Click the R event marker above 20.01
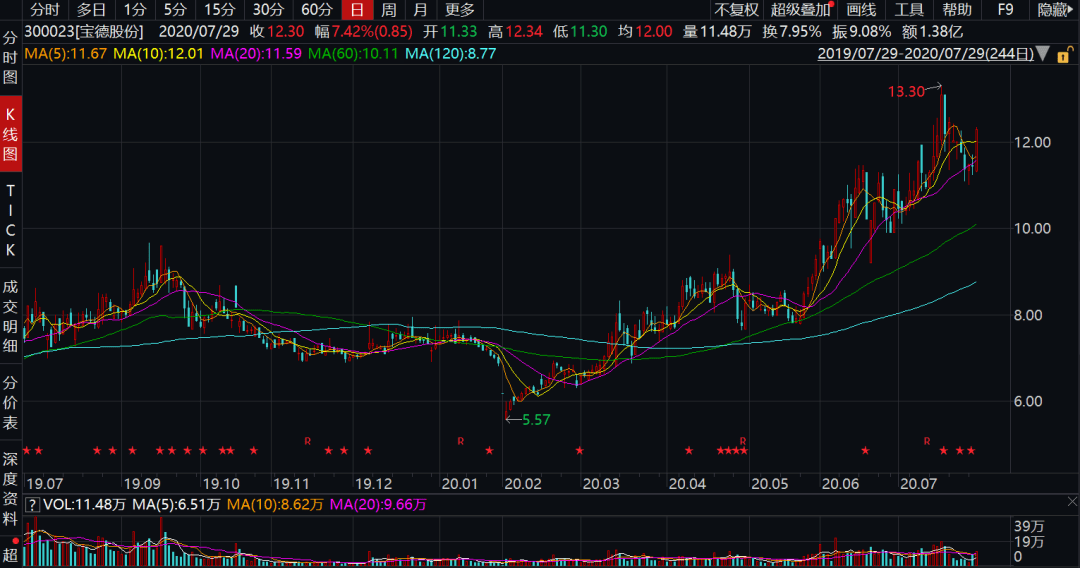Screen dimensions: 1080x568 click(x=461, y=440)
